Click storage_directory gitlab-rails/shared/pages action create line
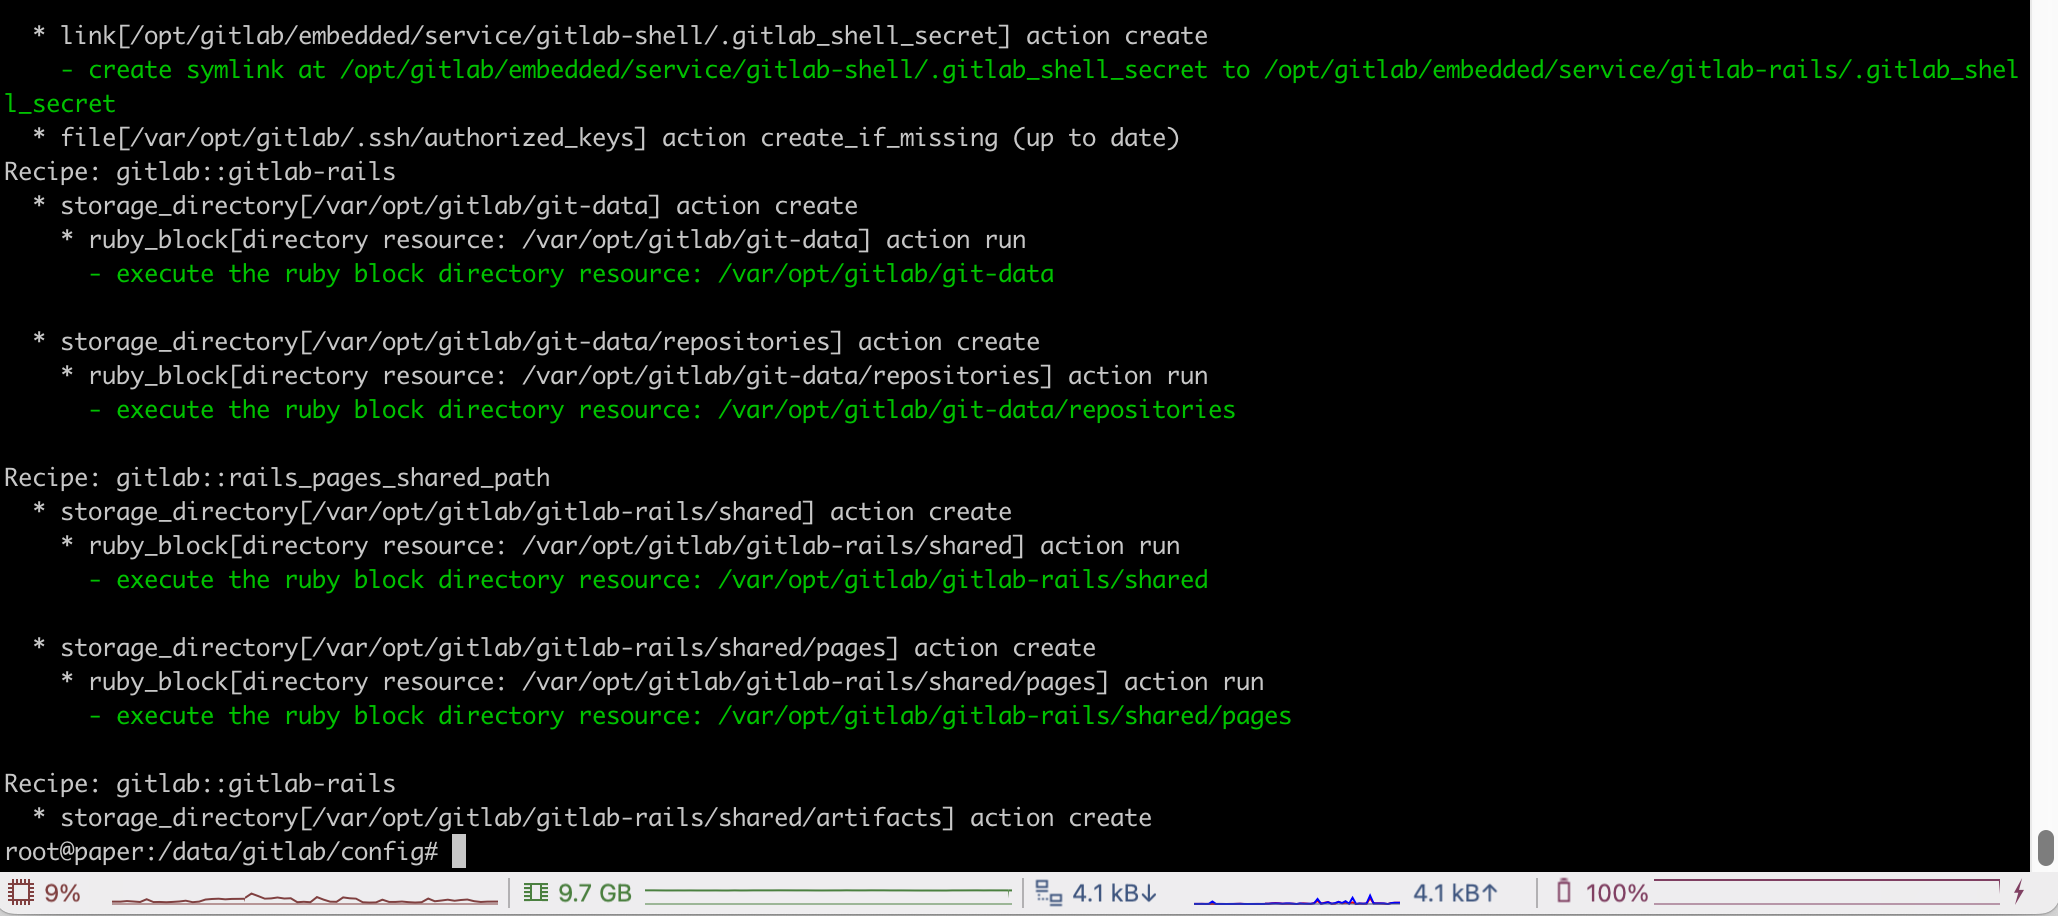Viewport: 2058px width, 916px height. 564,648
